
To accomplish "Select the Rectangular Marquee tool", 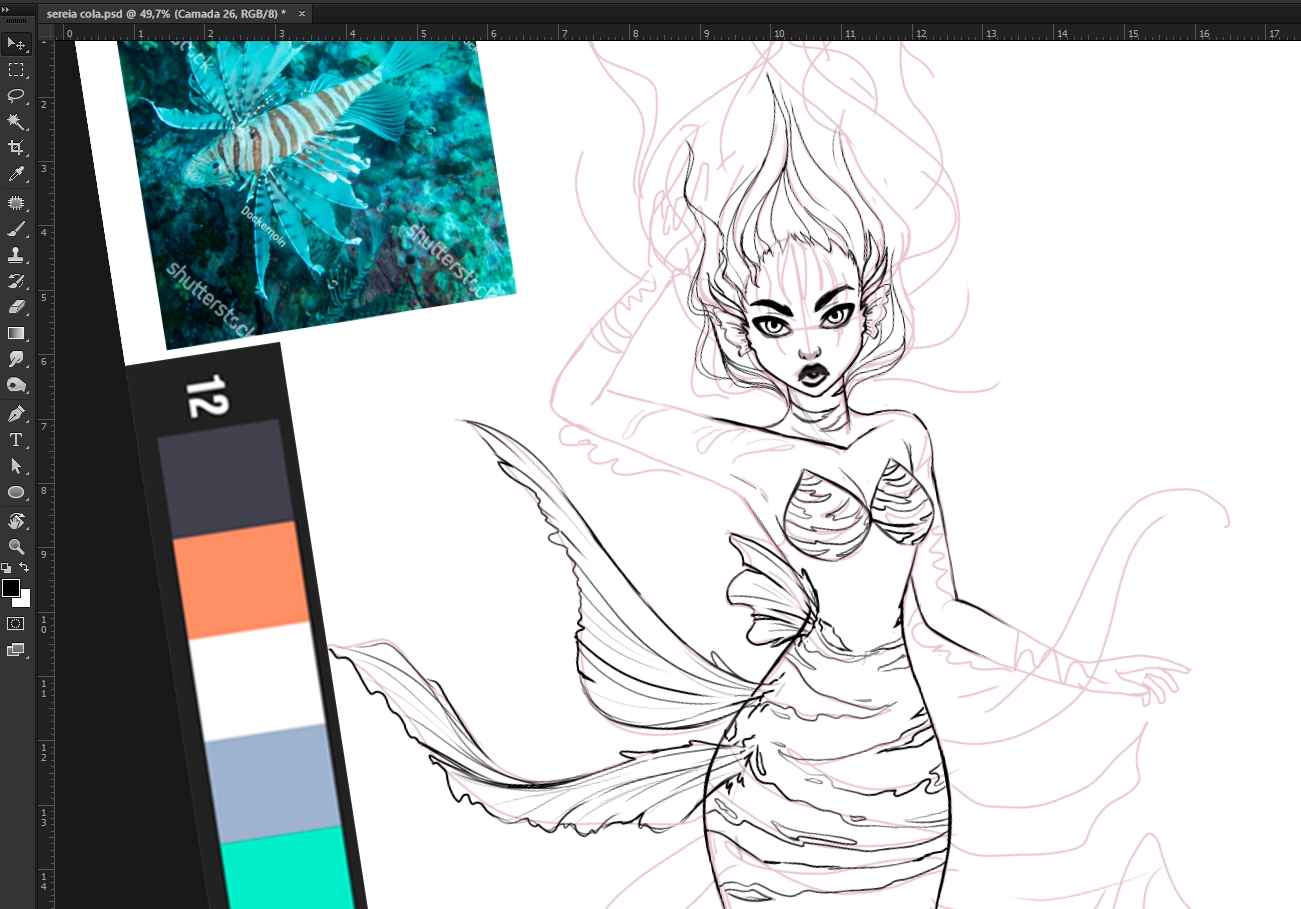I will (16, 70).
